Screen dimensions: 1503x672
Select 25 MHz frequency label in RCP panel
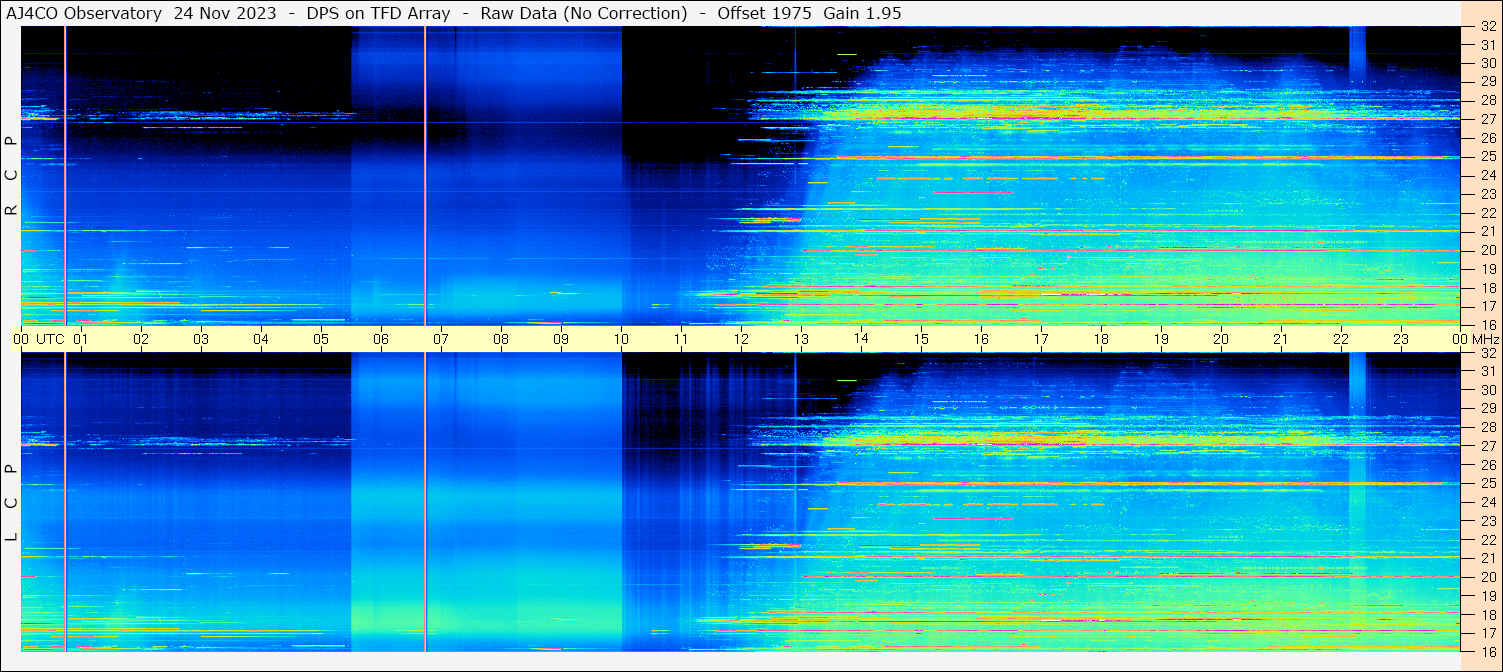click(x=1486, y=157)
